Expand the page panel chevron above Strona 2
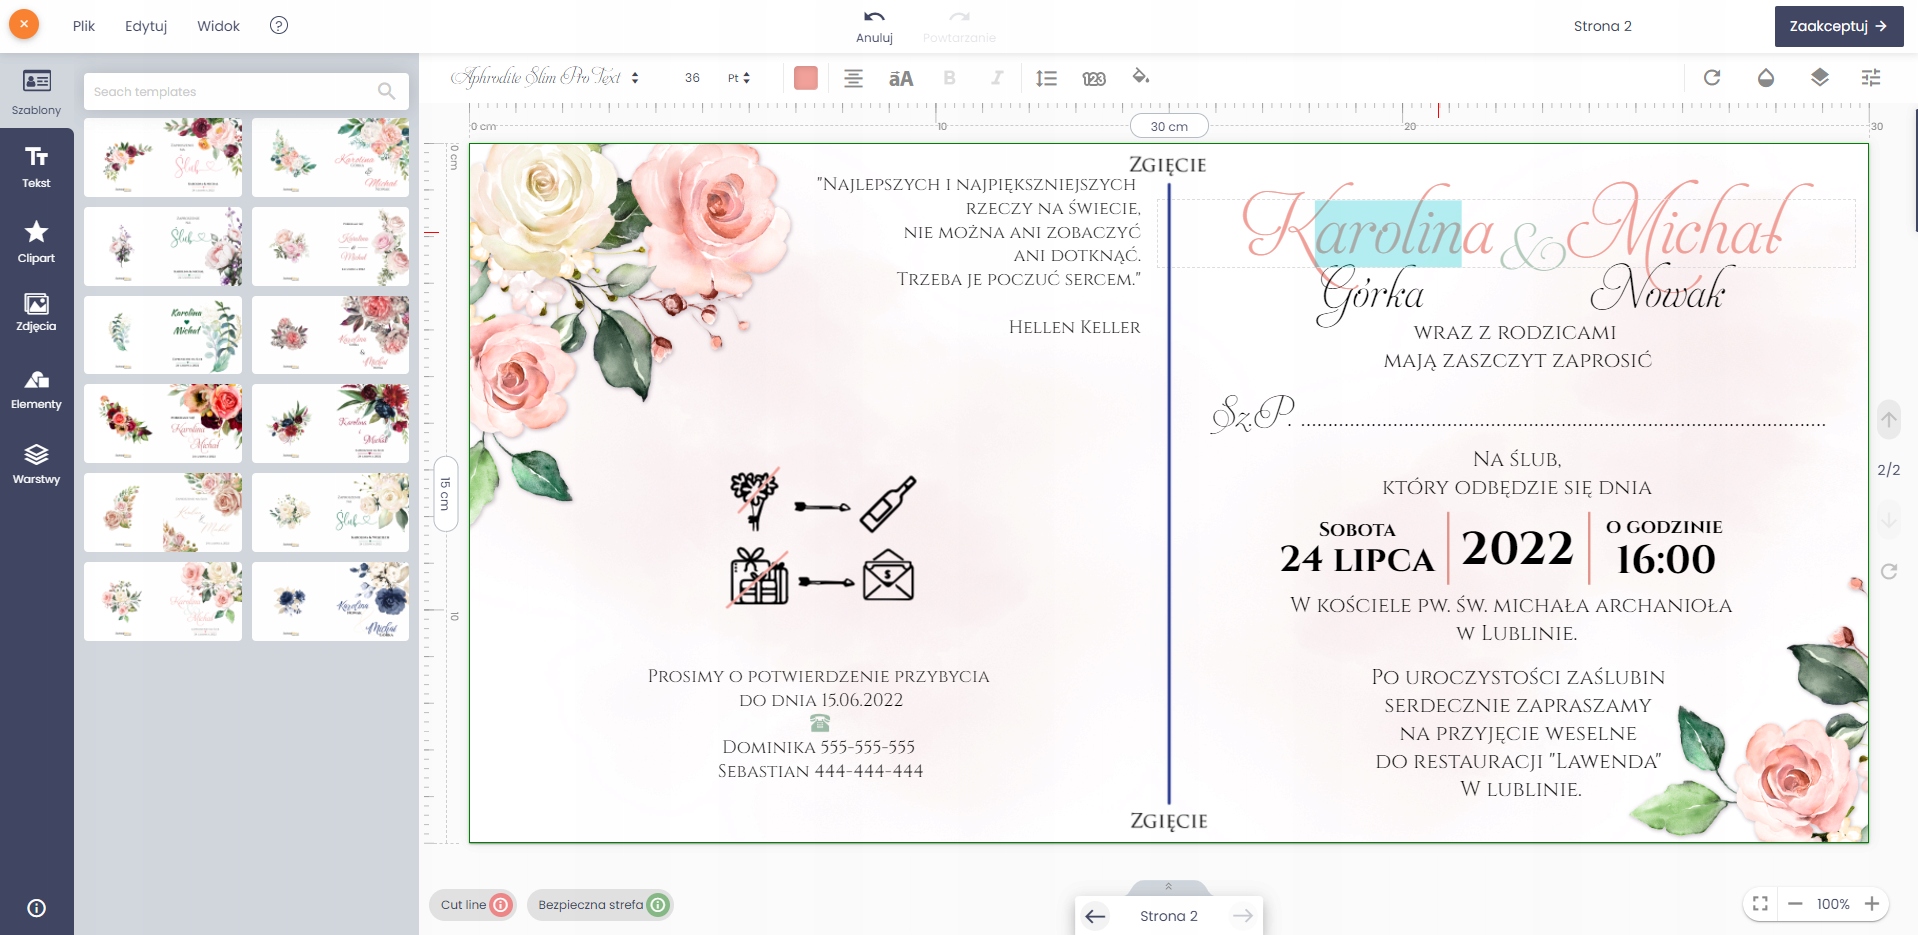 [x=1168, y=887]
